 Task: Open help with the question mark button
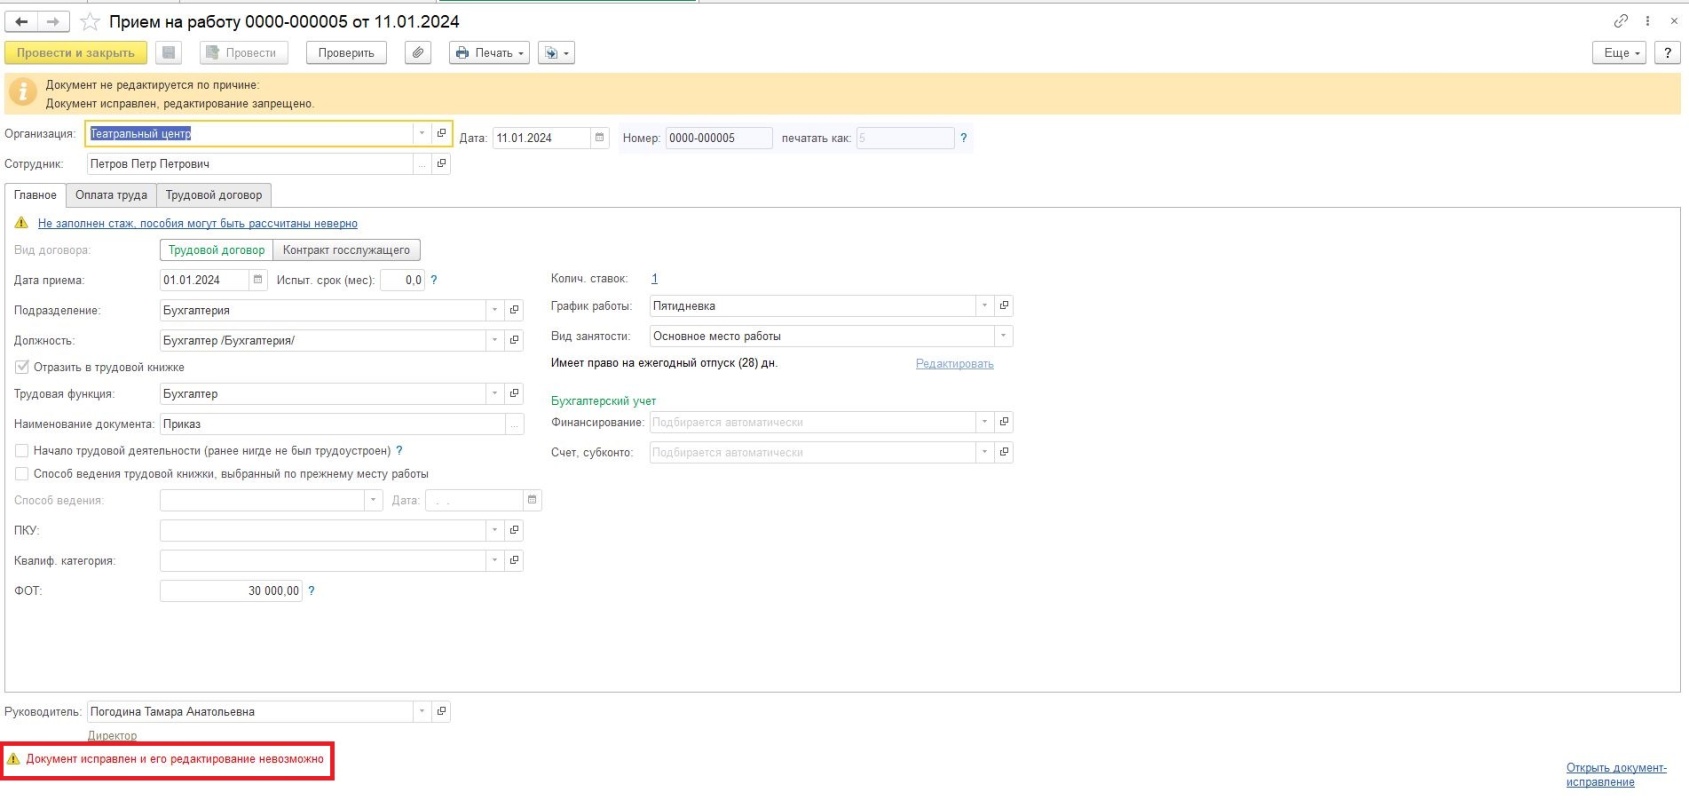1667,53
